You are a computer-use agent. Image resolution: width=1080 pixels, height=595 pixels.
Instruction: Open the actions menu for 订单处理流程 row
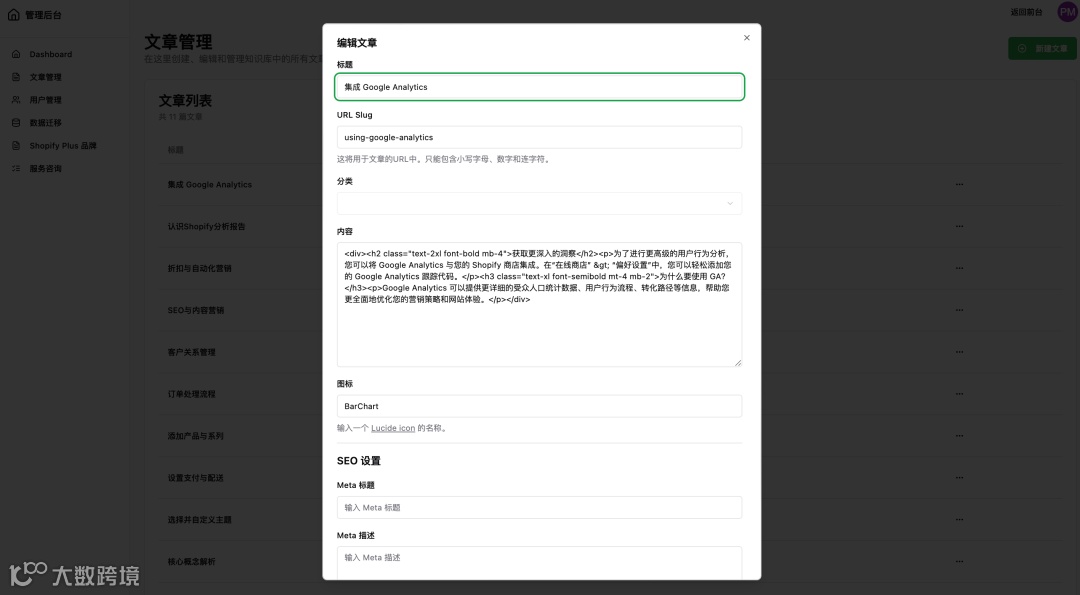click(959, 394)
